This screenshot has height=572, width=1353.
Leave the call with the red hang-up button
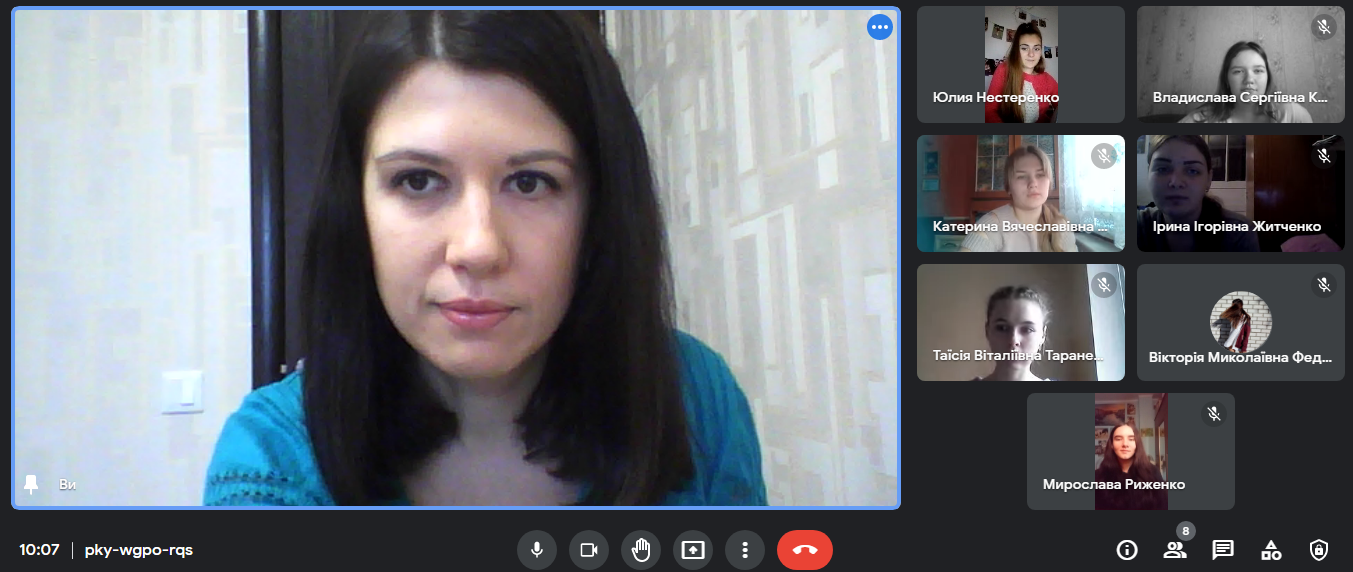click(x=805, y=550)
